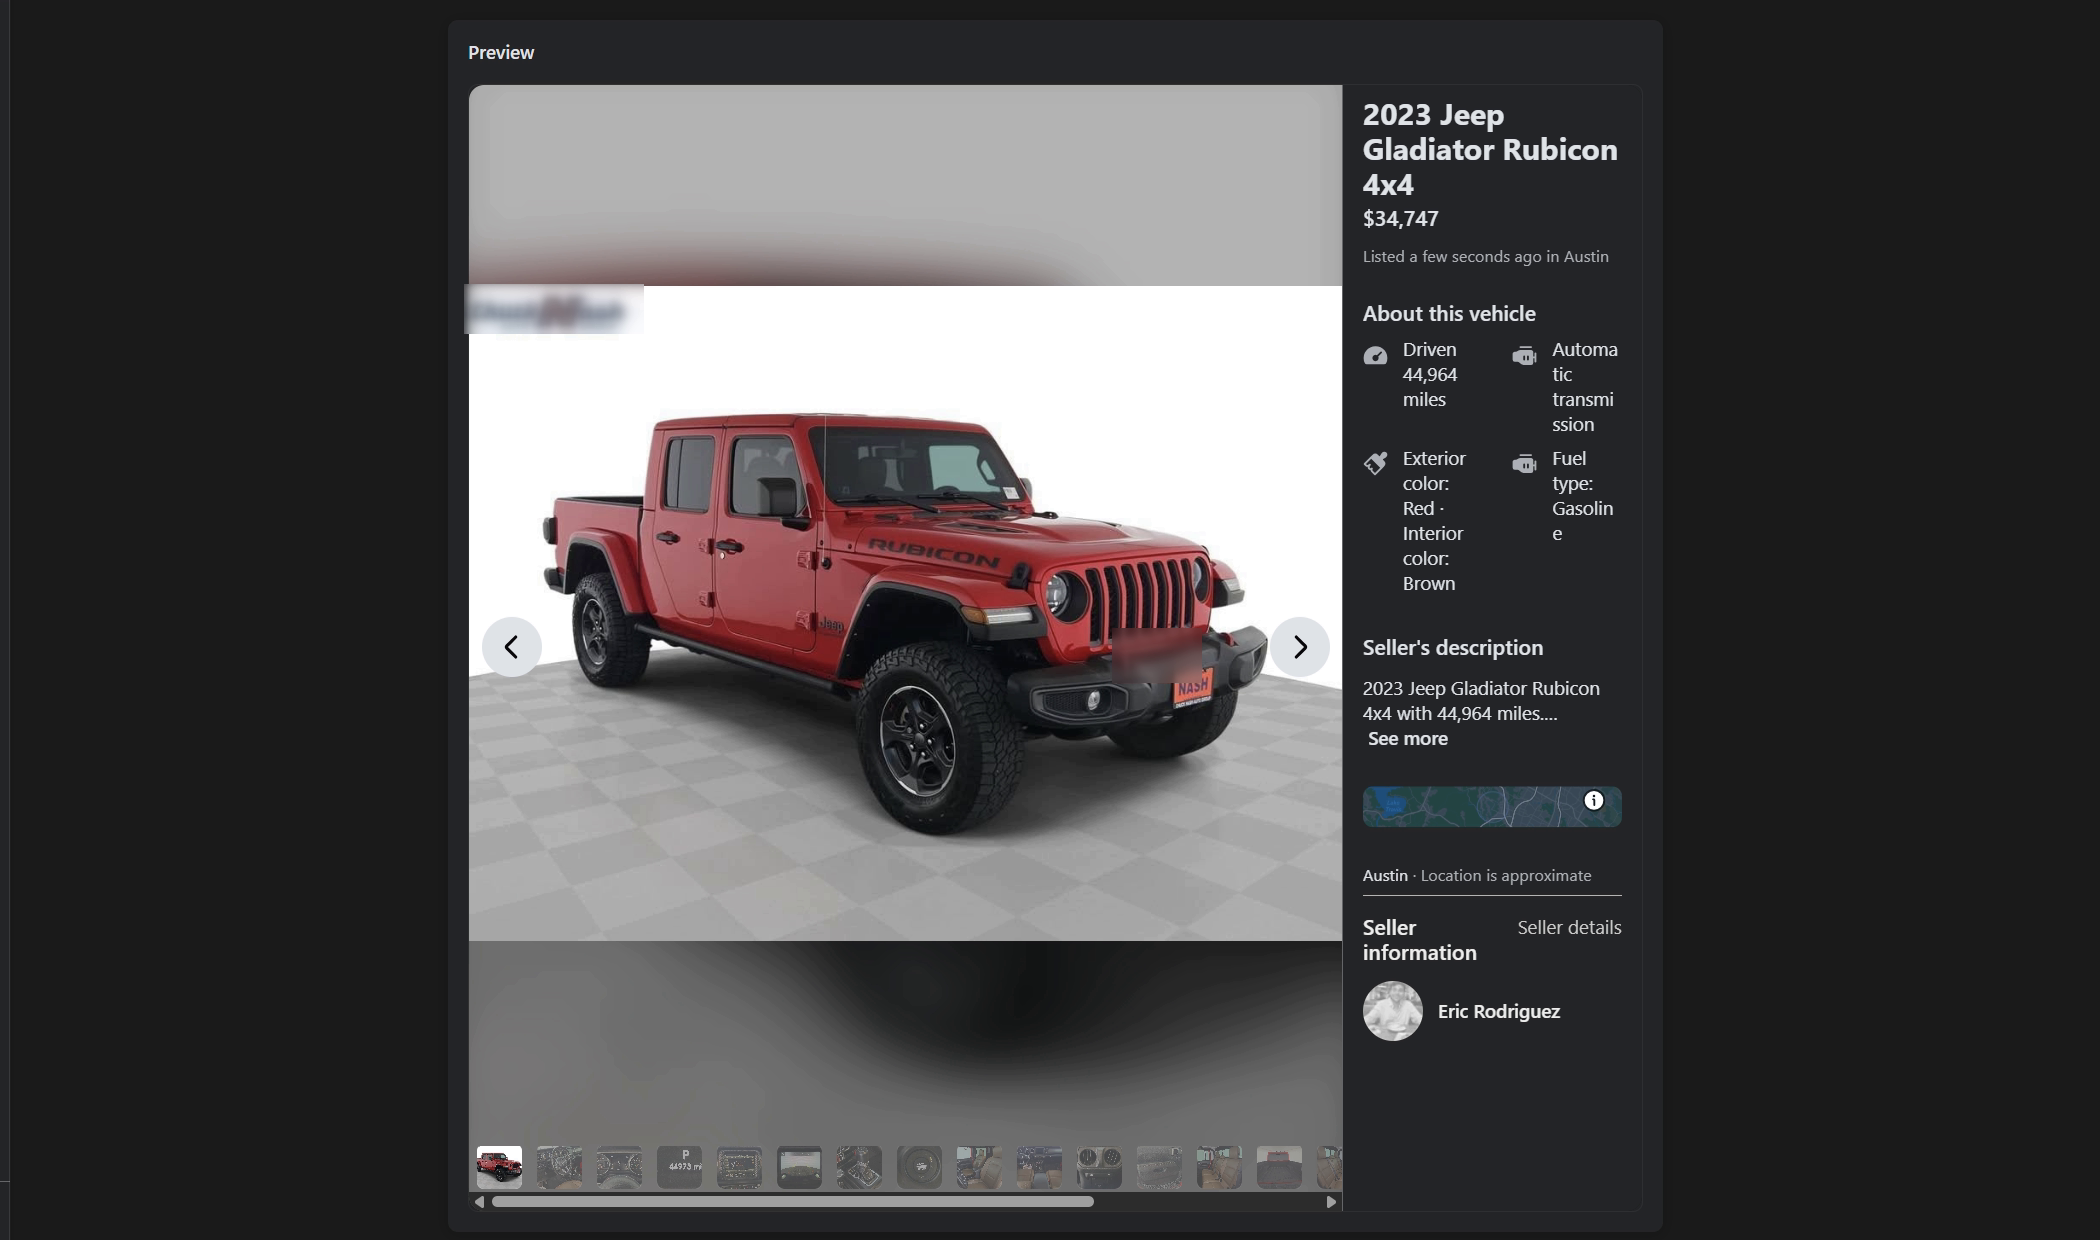Click the price $34,747

[x=1400, y=219]
